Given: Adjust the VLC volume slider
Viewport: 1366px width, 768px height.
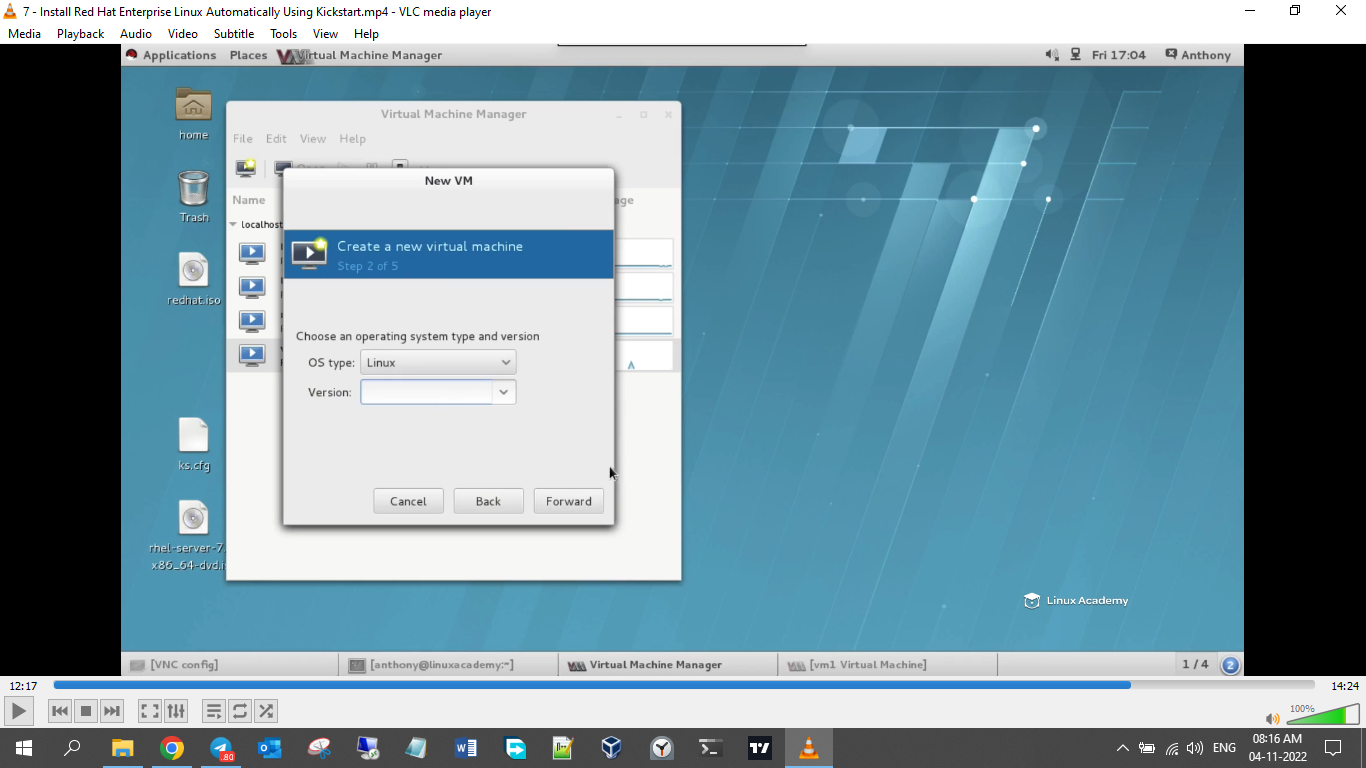Looking at the screenshot, I should [x=1322, y=714].
